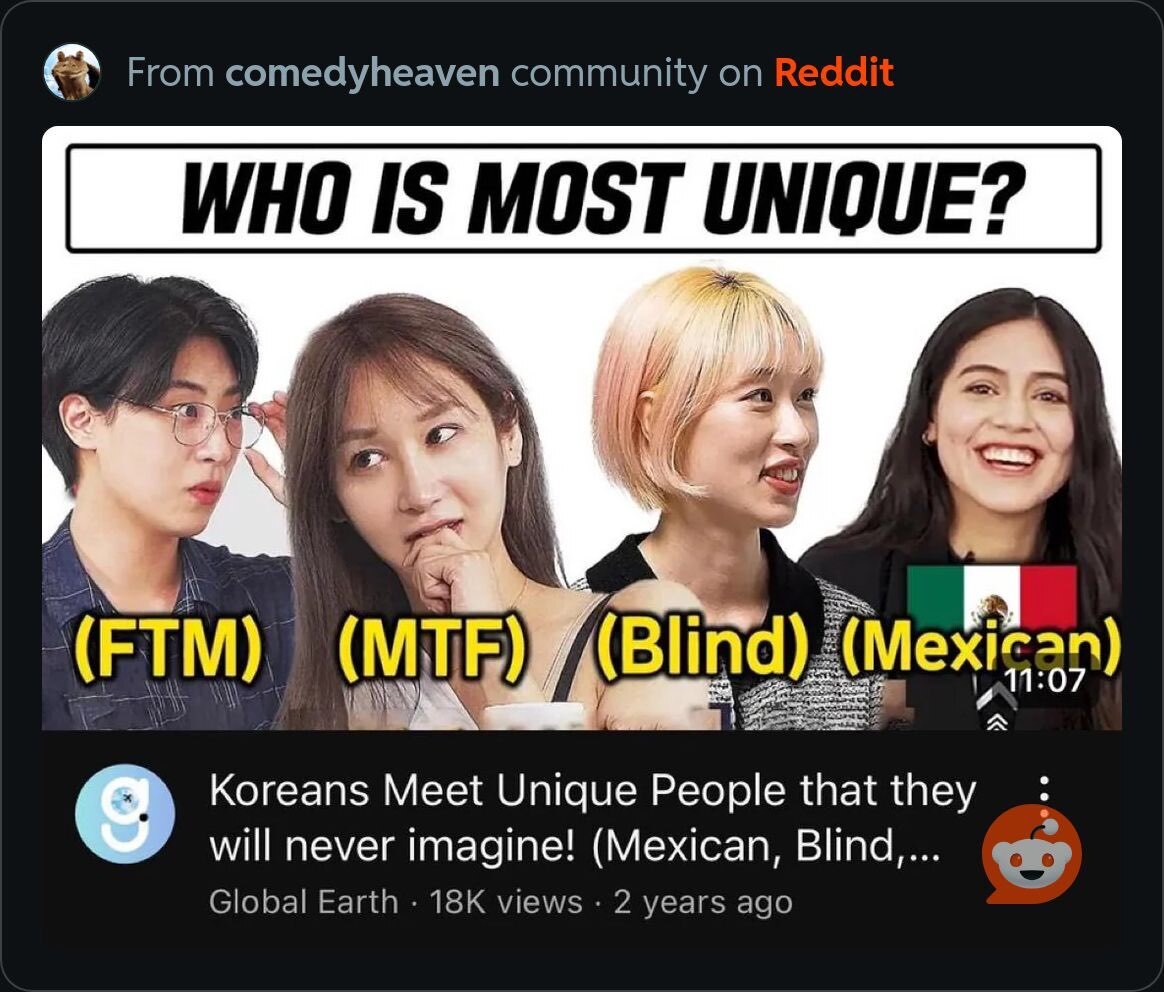The height and width of the screenshot is (992, 1164).
Task: Click the comedyheaven community avatar icon
Action: click(x=72, y=72)
